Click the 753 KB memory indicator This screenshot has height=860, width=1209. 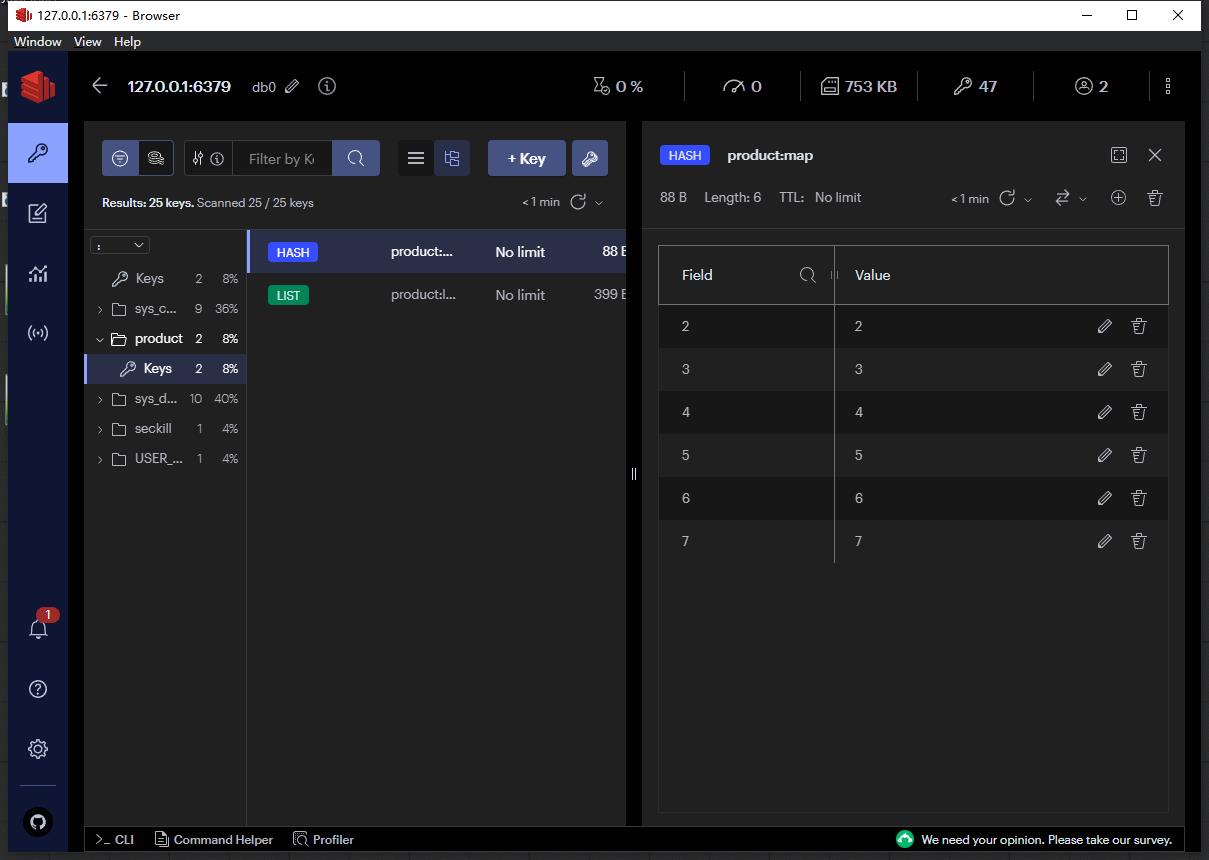pos(859,86)
